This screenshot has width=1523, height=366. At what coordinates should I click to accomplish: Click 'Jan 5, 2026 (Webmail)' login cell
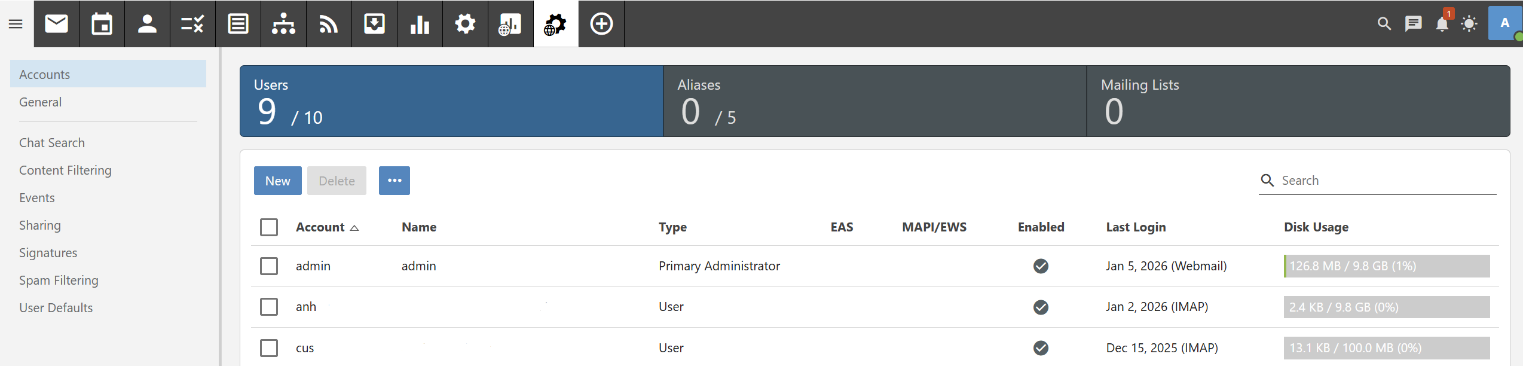(1166, 266)
